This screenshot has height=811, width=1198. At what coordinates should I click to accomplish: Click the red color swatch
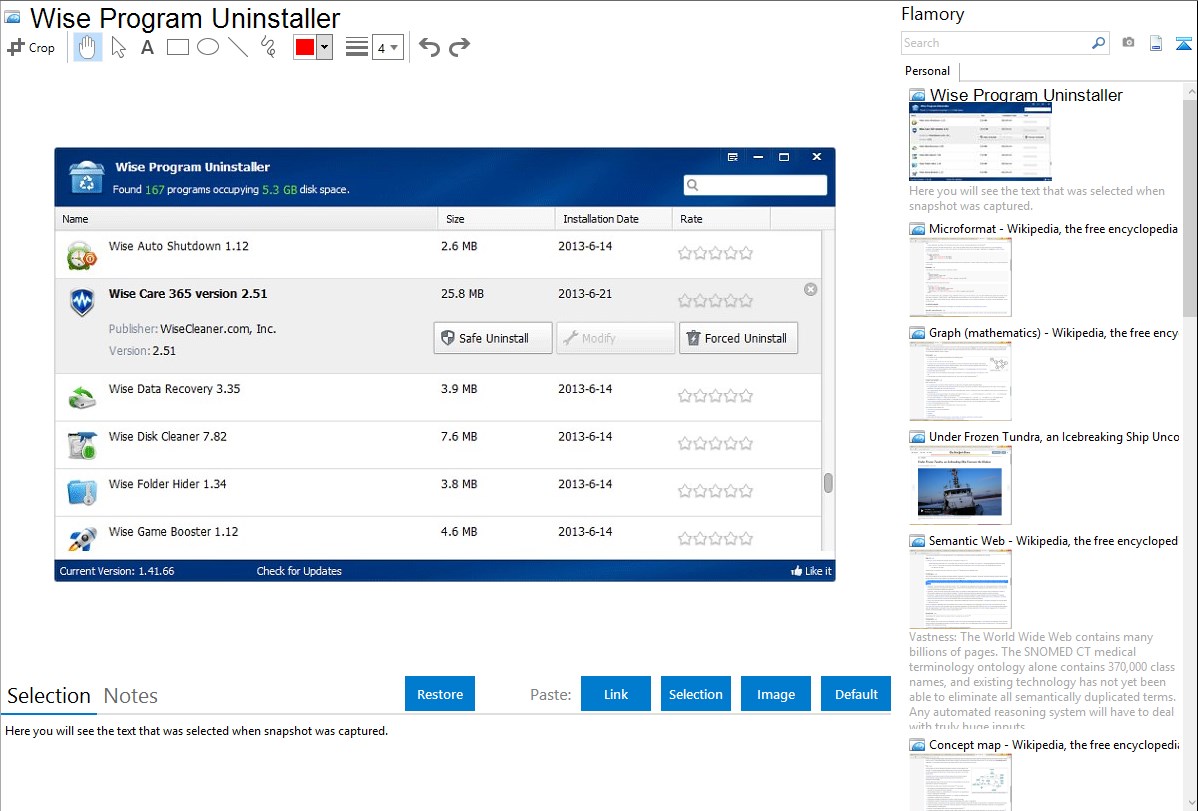[305, 47]
